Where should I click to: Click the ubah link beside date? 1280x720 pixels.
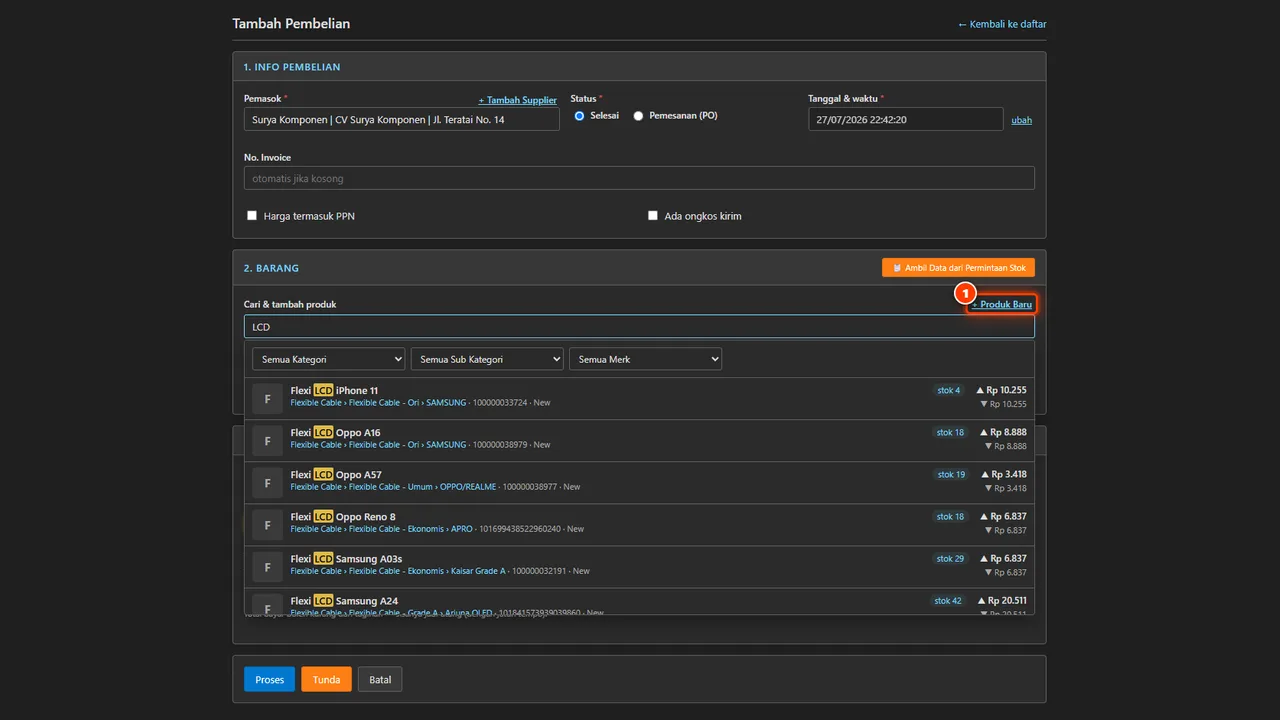(x=1021, y=120)
